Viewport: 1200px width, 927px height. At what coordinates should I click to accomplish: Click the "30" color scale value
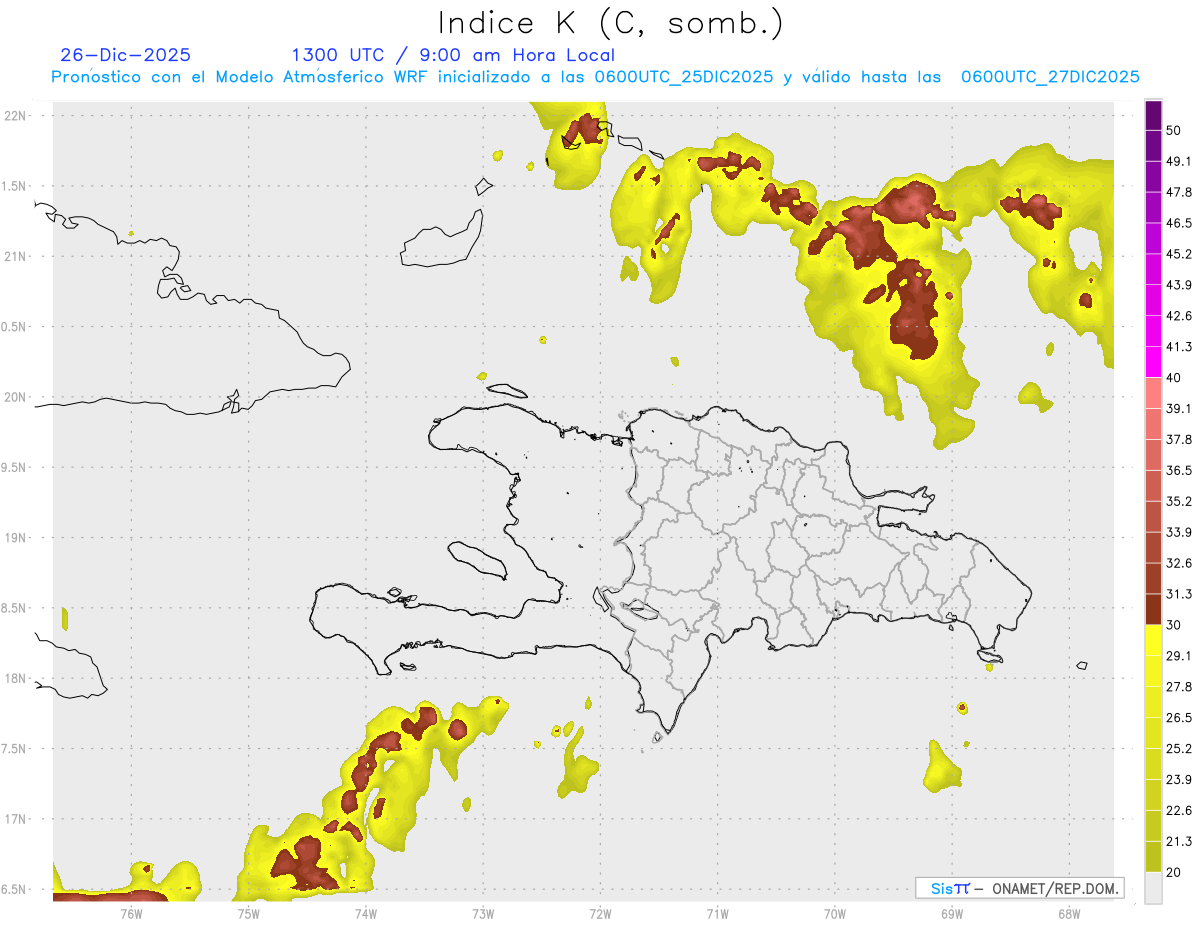click(1175, 625)
